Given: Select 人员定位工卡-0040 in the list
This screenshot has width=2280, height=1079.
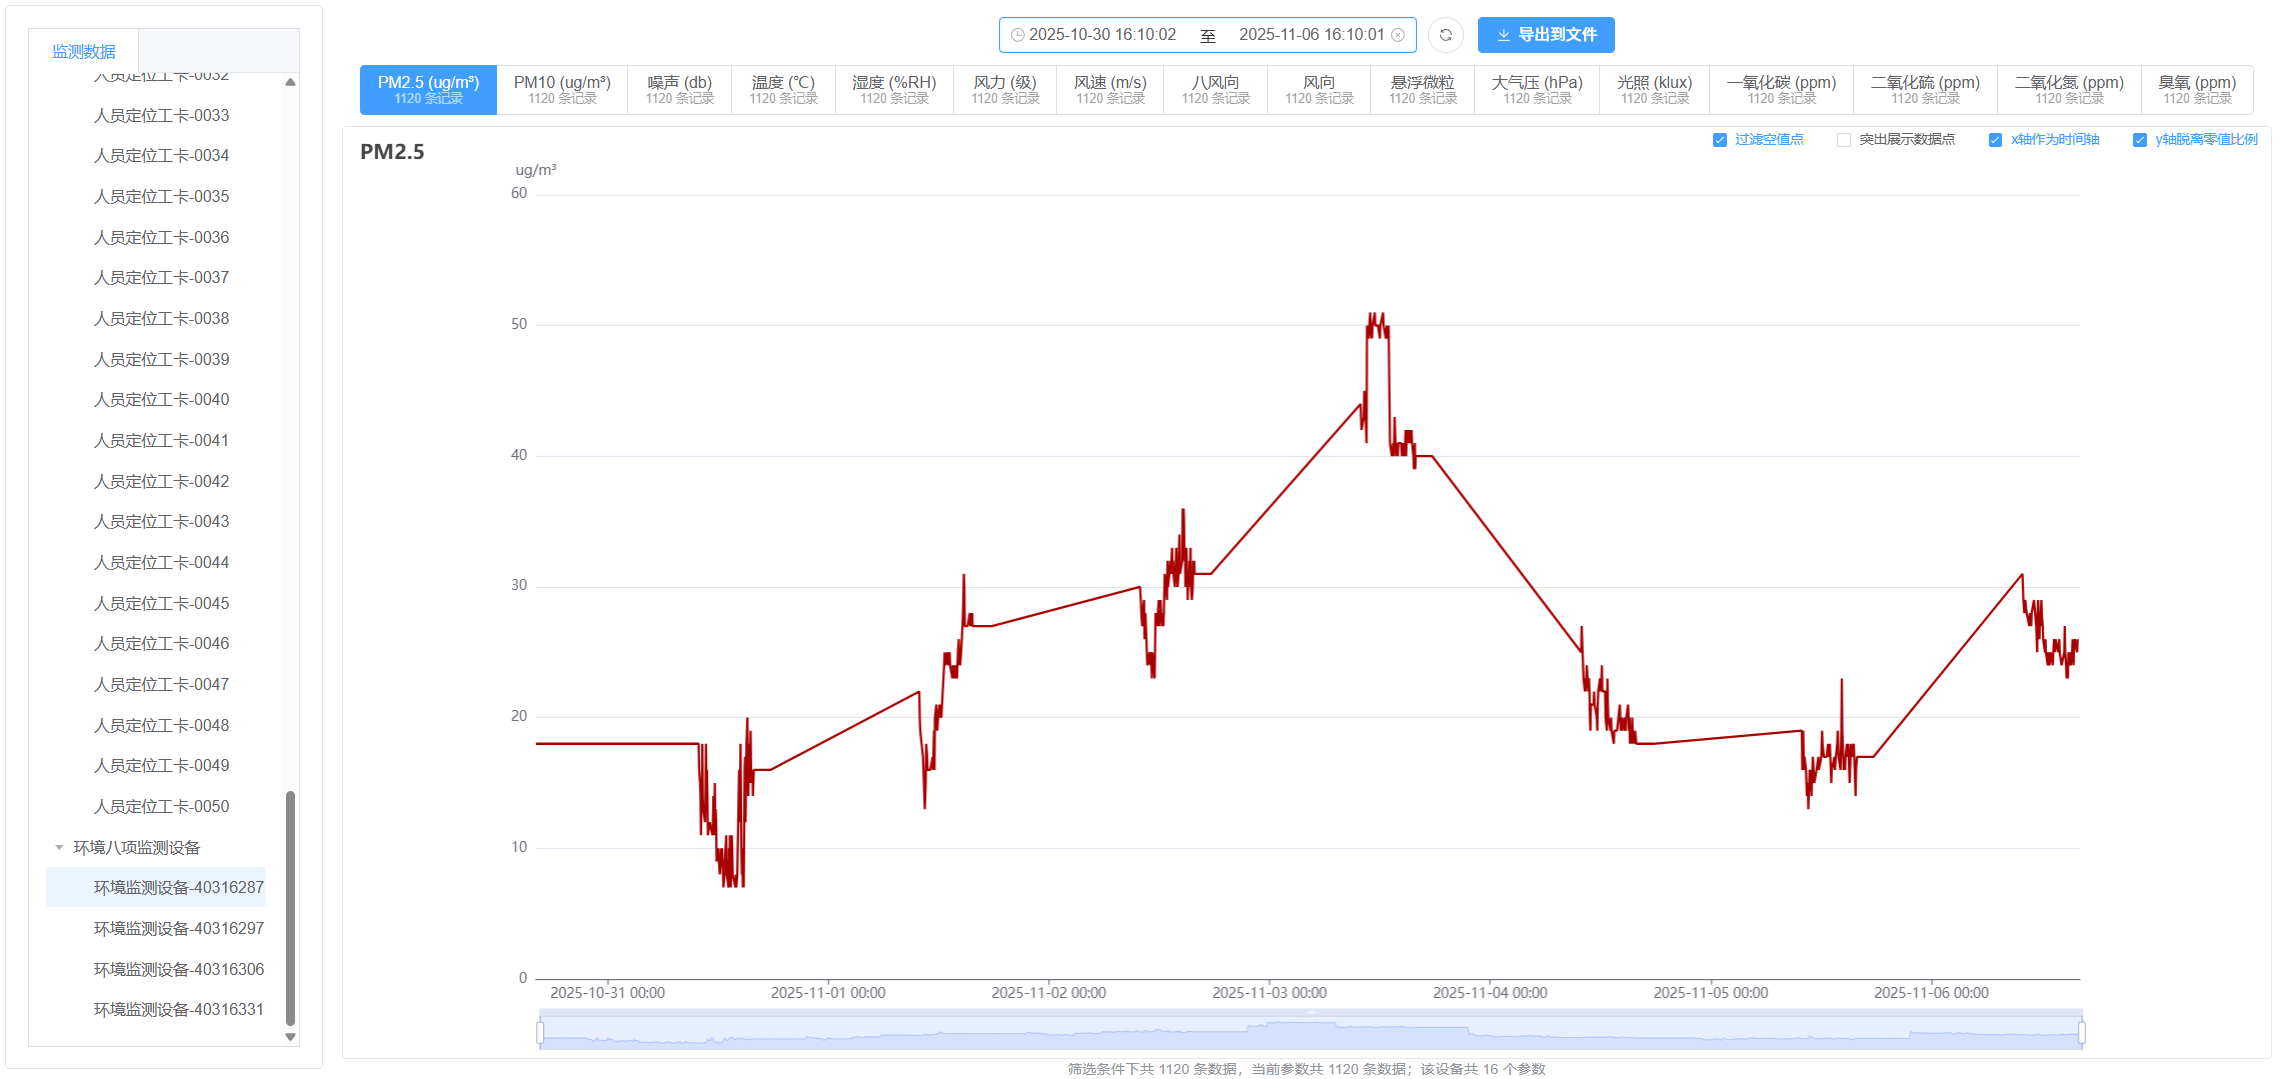Looking at the screenshot, I should pos(161,400).
